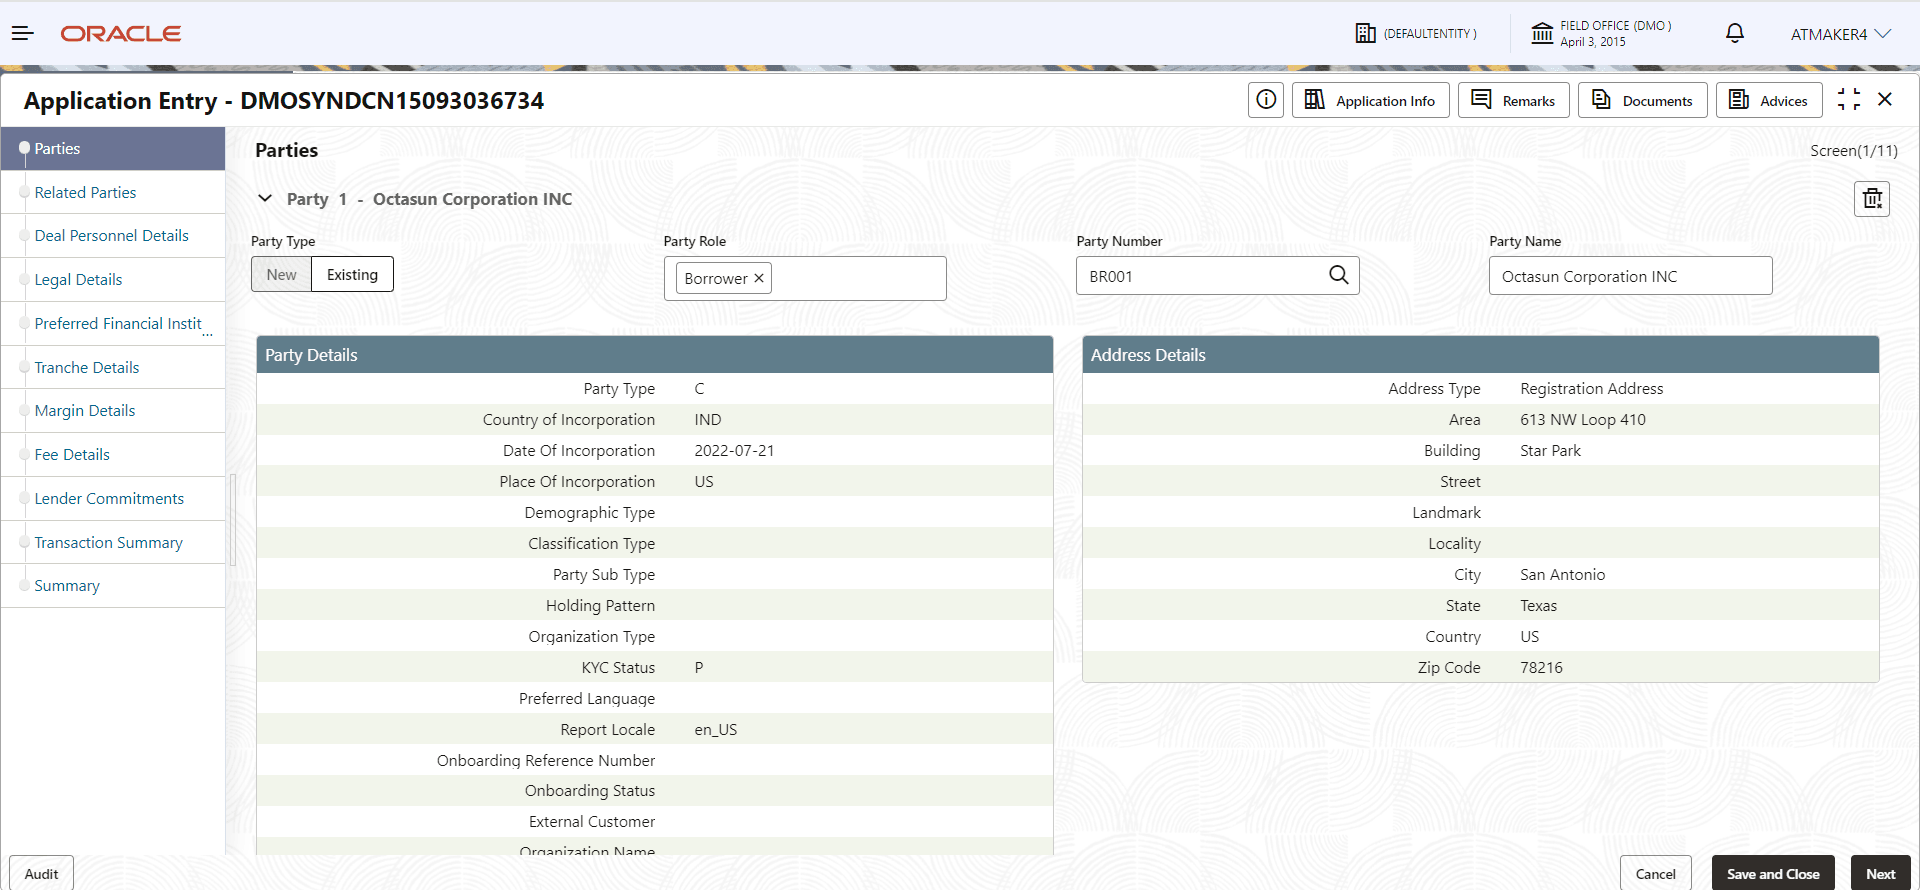This screenshot has height=890, width=1920.
Task: Open the Remarks panel
Action: (1514, 100)
